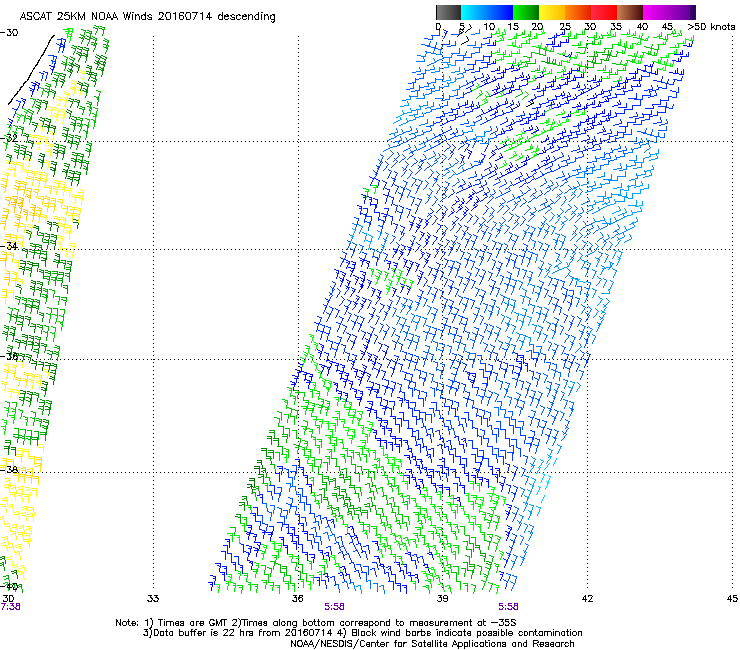Click the '5:58' time label nearest longitude 36
Screen dimensions: 740x650
[x=334, y=607]
